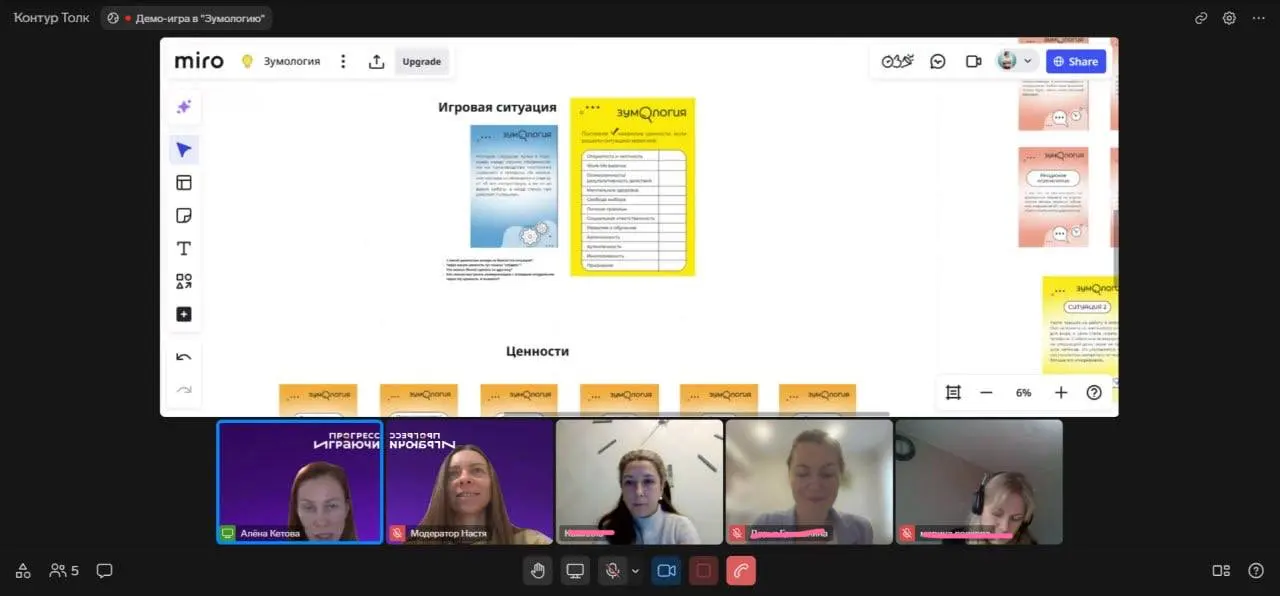Viewport: 1280px width, 596px height.
Task: Open Miro comments bubble icon
Action: [x=938, y=61]
